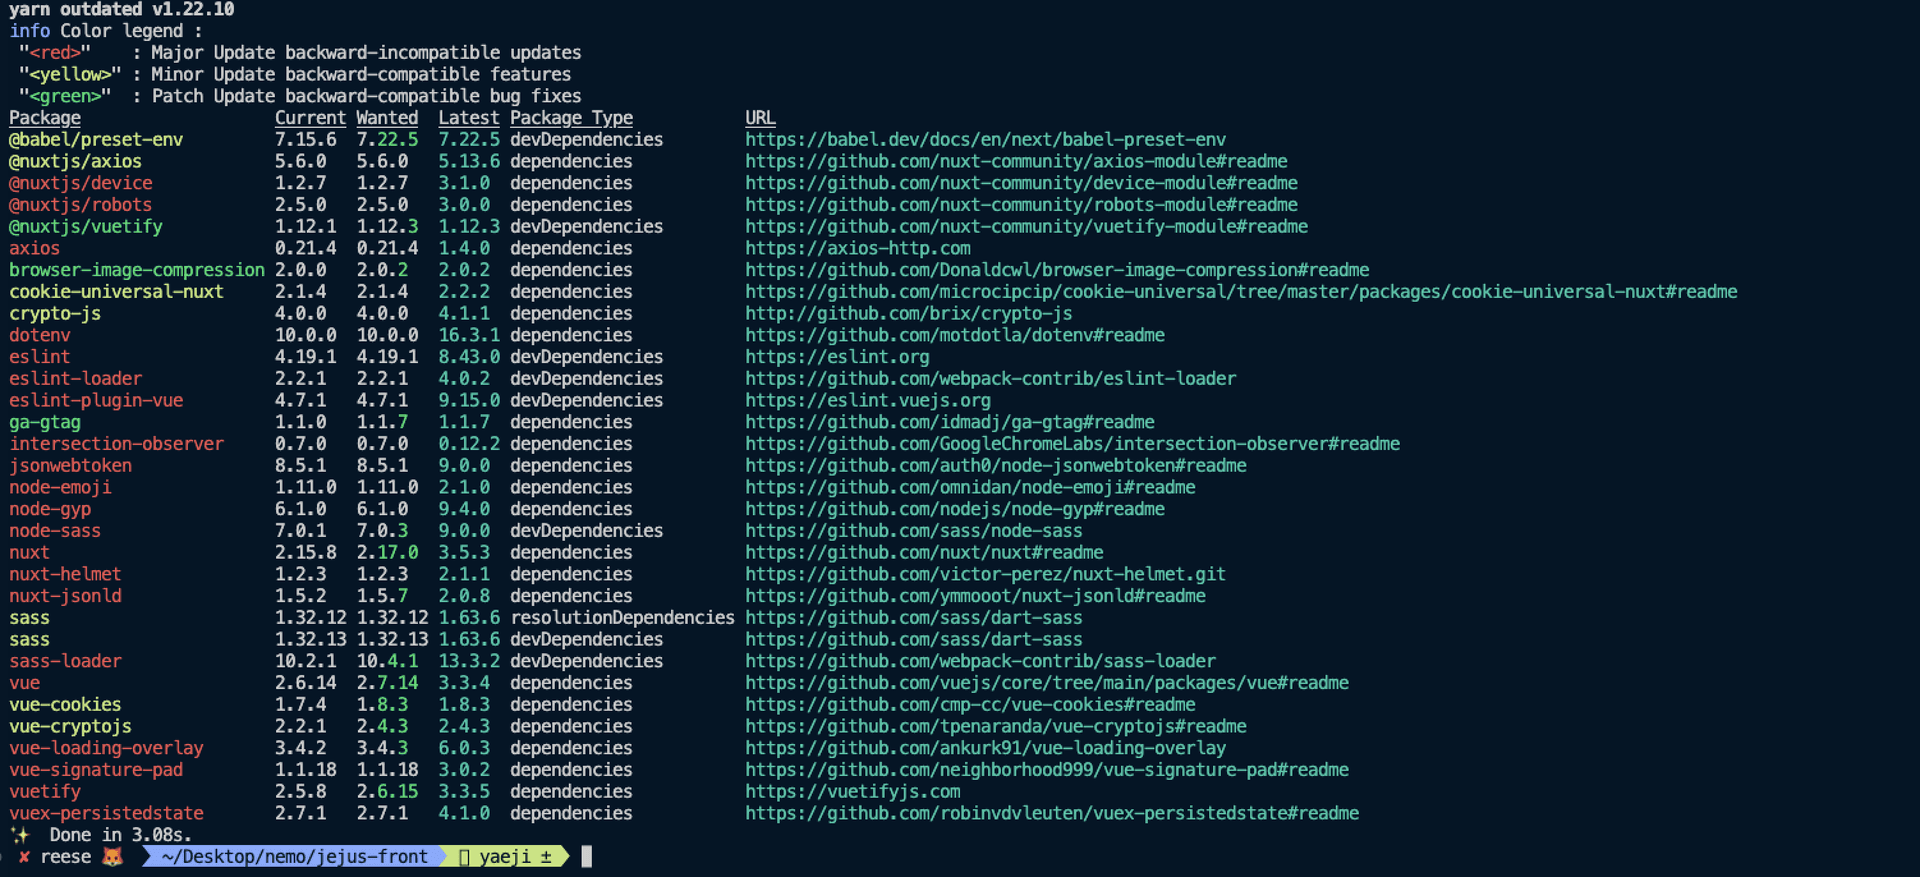Click the resolutionDependencies text in sass row
Screen dimensions: 1920x877
(622, 618)
